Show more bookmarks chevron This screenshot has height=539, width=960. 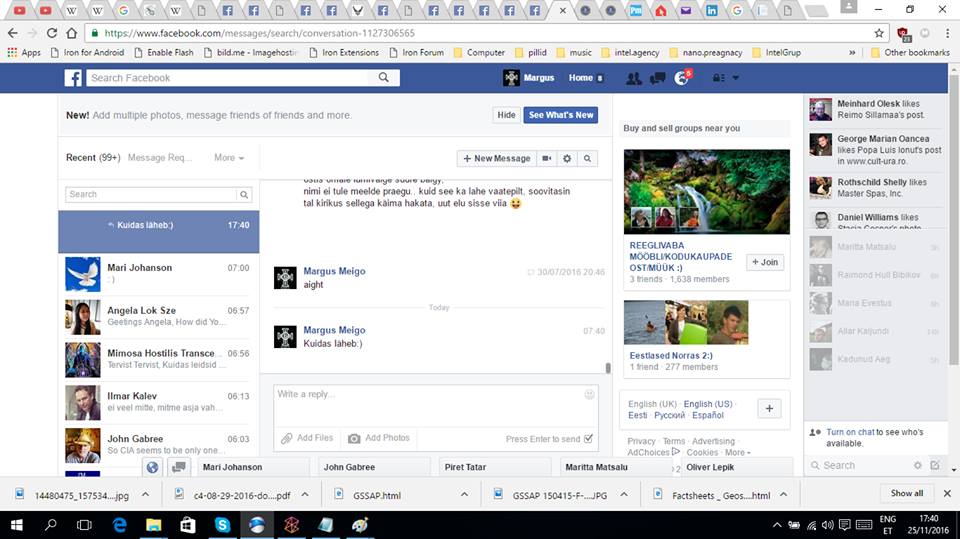tap(852, 53)
